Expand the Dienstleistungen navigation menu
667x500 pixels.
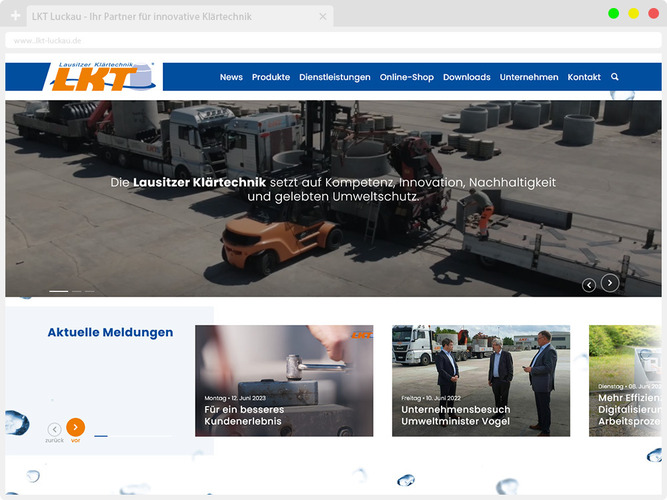tap(334, 77)
